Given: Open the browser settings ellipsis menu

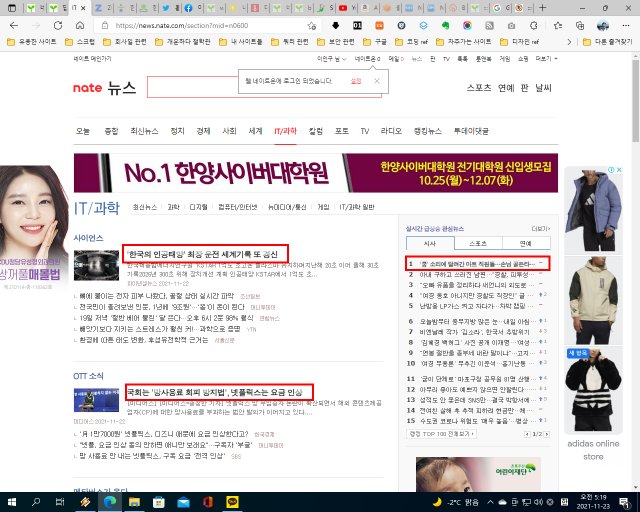Looking at the screenshot, I should coord(625,25).
